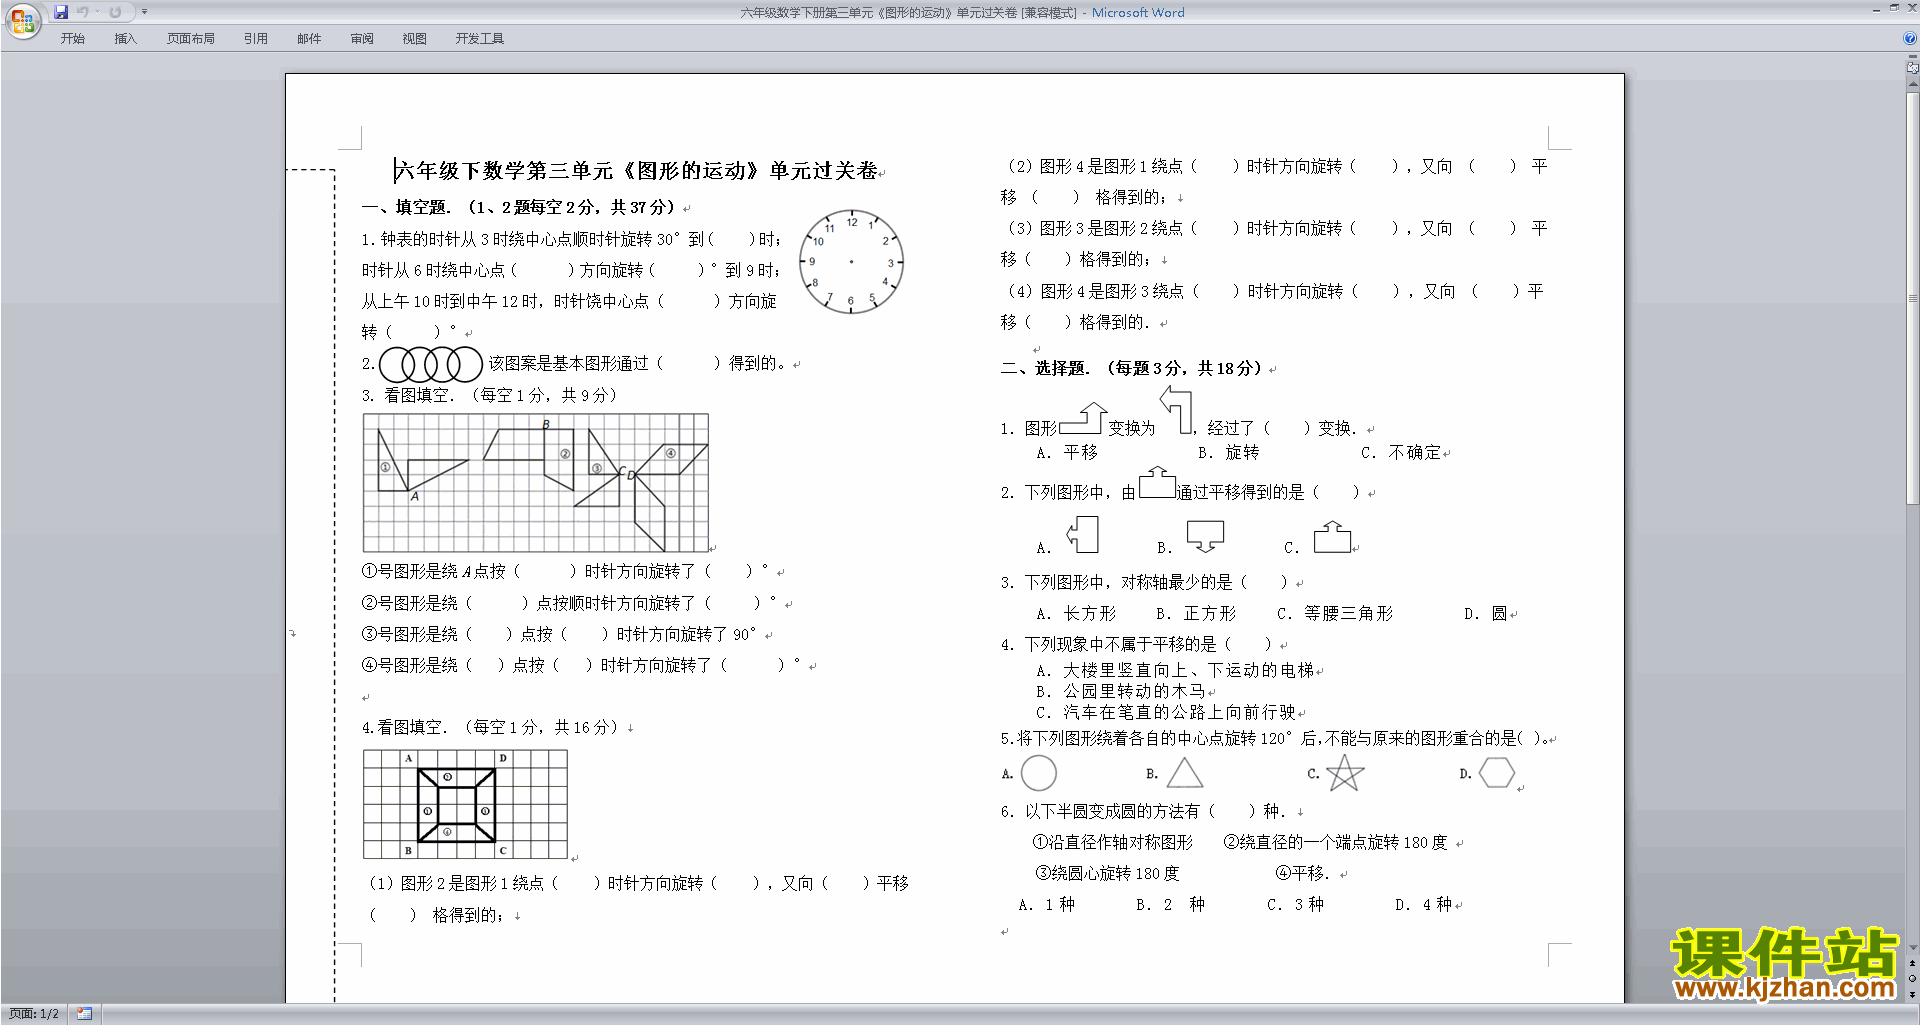Click the line 4.看图填空
Screen dimensions: 1920x1025
(490, 728)
